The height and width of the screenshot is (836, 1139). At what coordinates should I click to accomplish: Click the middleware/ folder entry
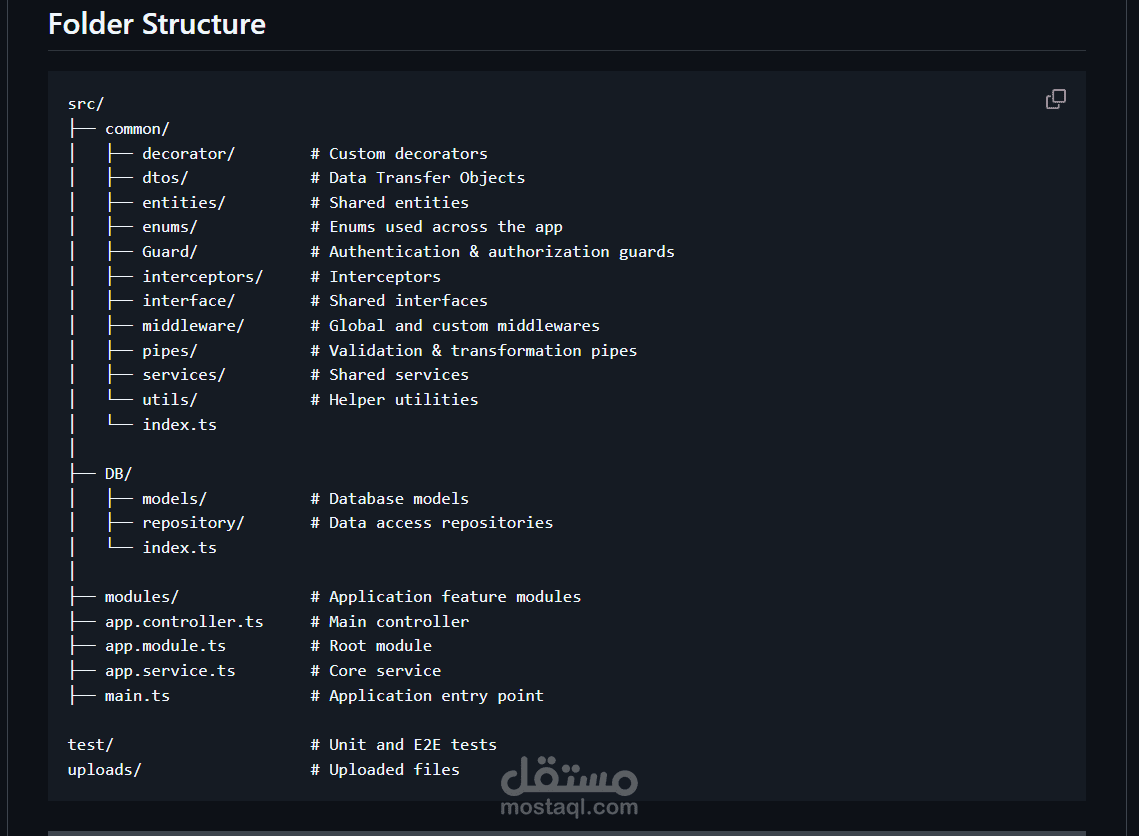193,326
